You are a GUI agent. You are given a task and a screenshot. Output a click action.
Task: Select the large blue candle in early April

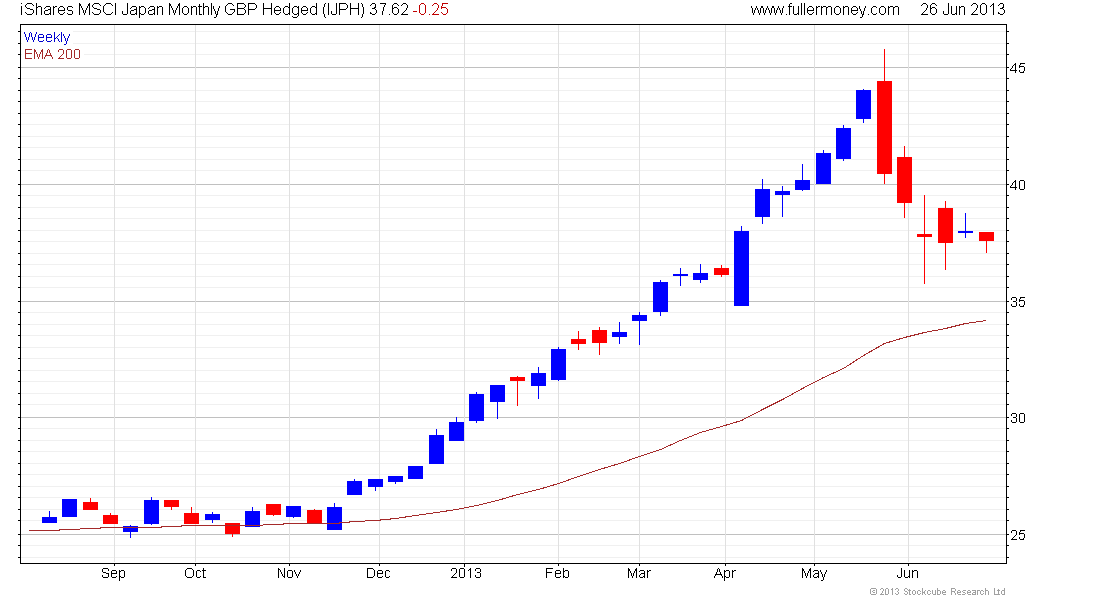click(742, 268)
